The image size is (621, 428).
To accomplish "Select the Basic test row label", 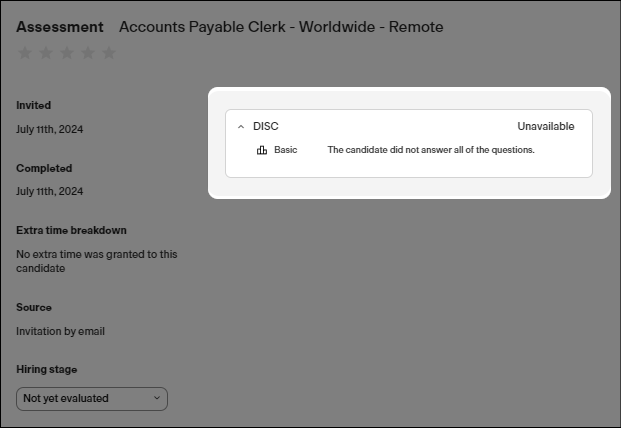I will (286, 150).
